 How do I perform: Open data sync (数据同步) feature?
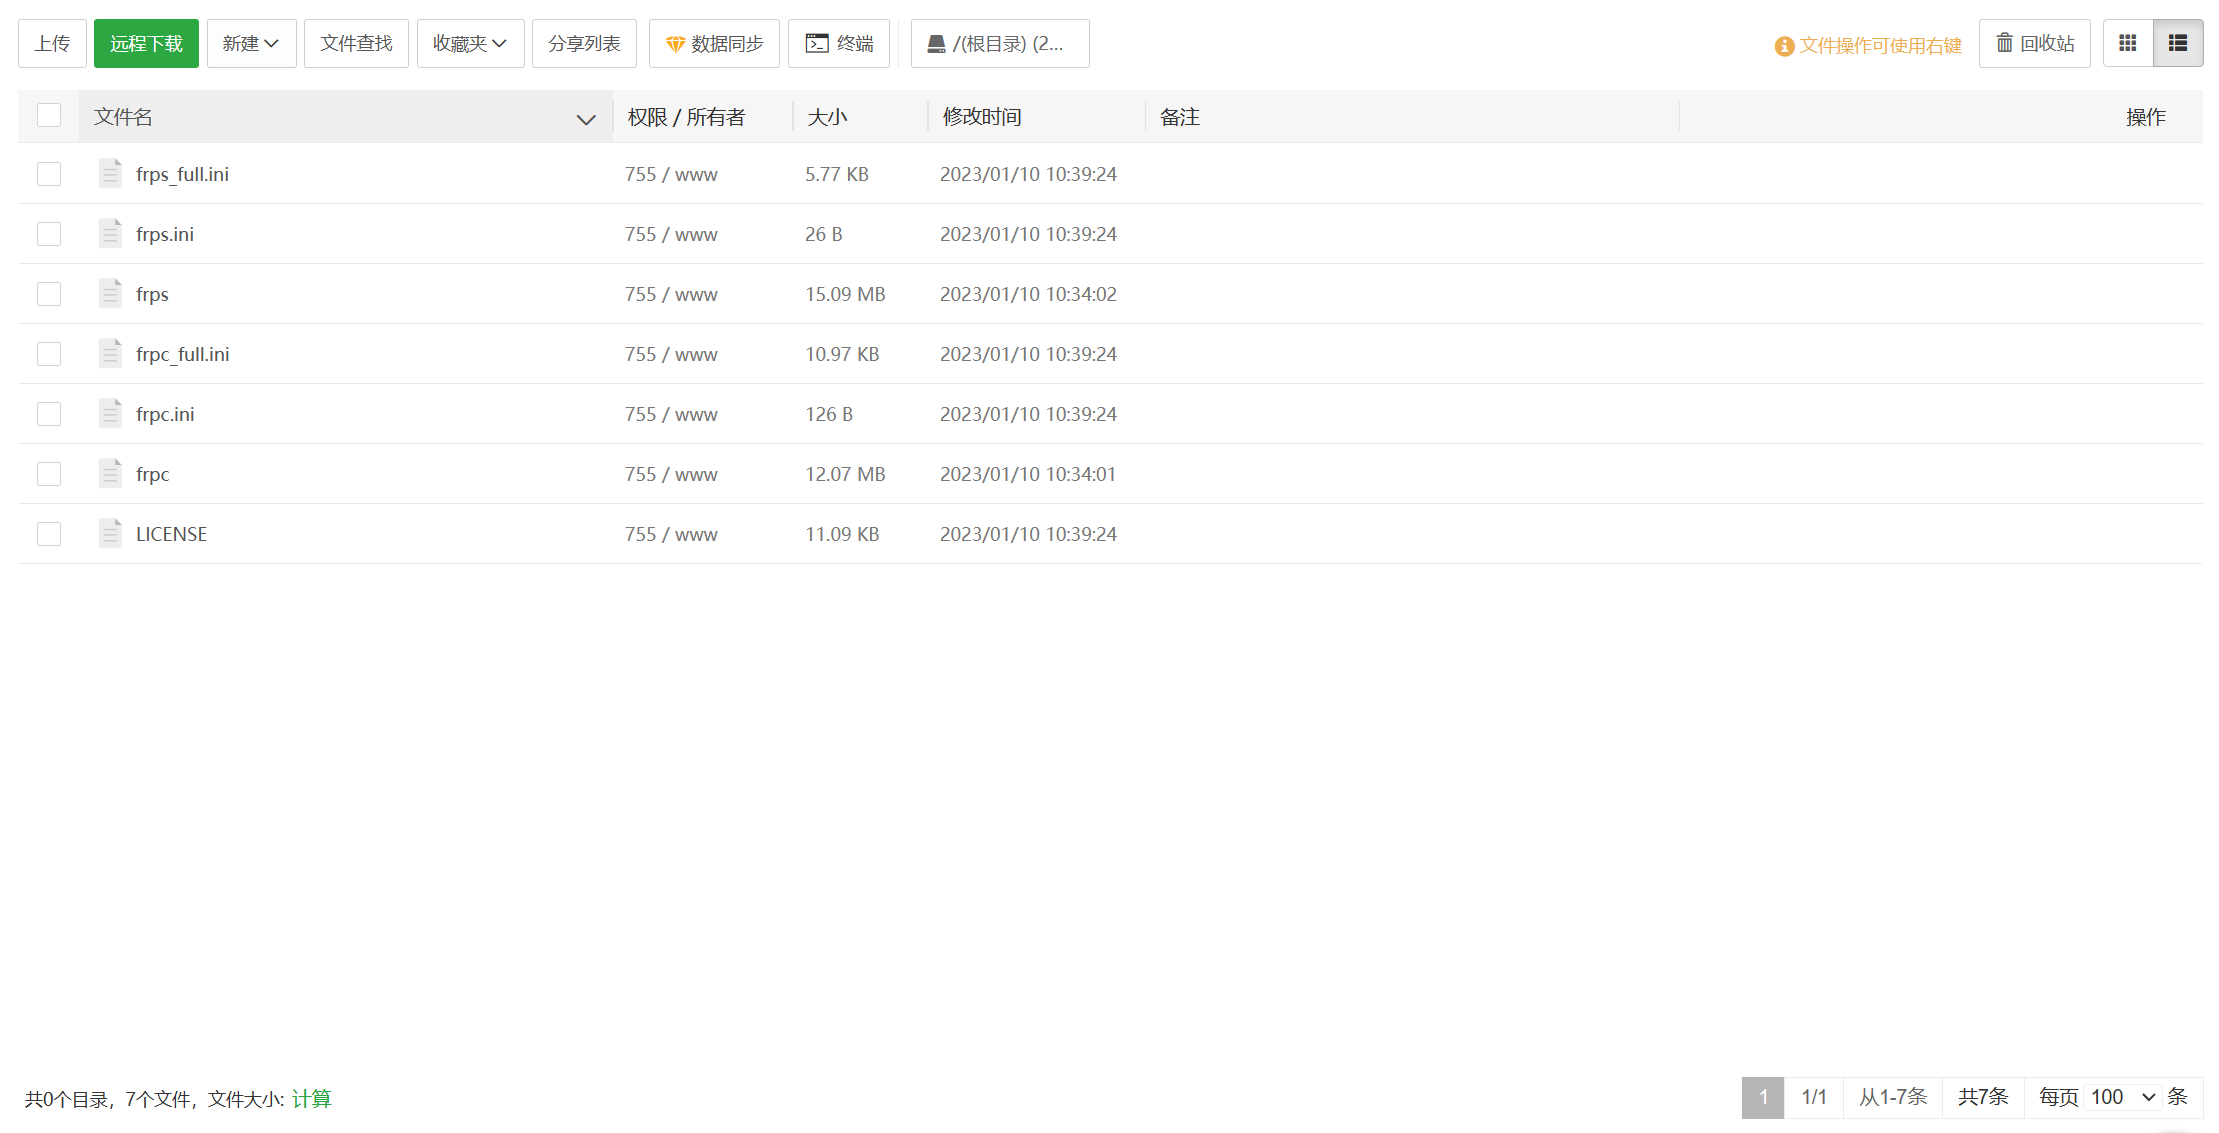[x=714, y=43]
